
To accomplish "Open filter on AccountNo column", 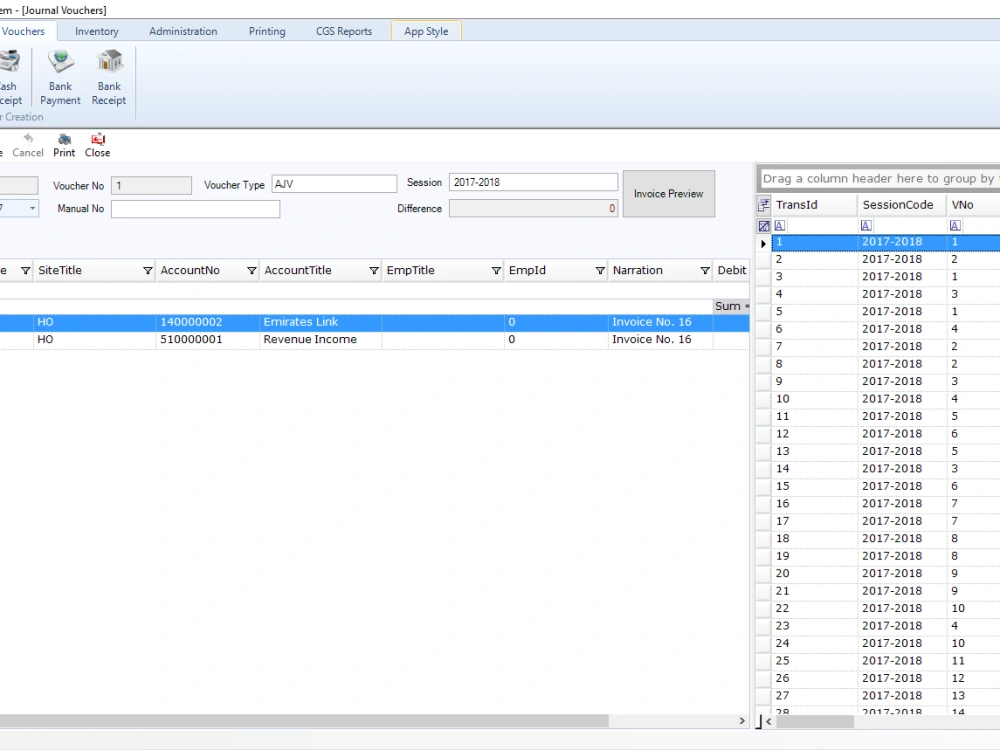I will point(251,270).
